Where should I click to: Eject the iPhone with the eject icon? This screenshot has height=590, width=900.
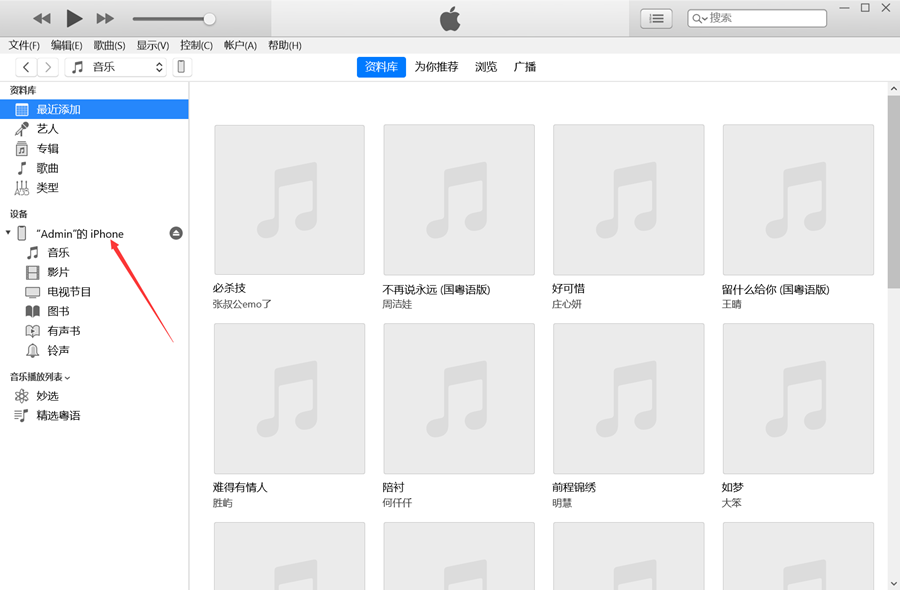click(176, 233)
